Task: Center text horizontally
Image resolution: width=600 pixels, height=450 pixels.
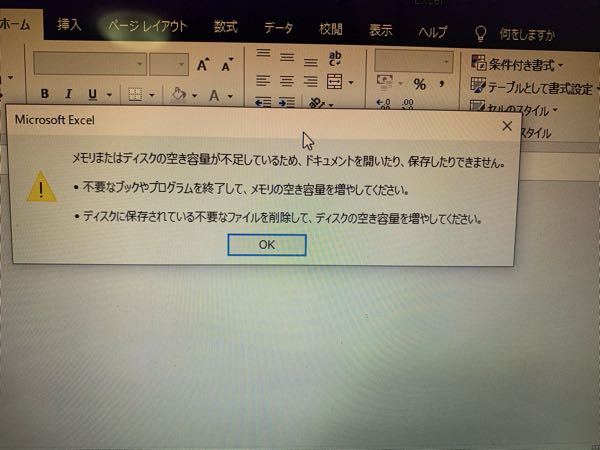Action: (x=287, y=81)
